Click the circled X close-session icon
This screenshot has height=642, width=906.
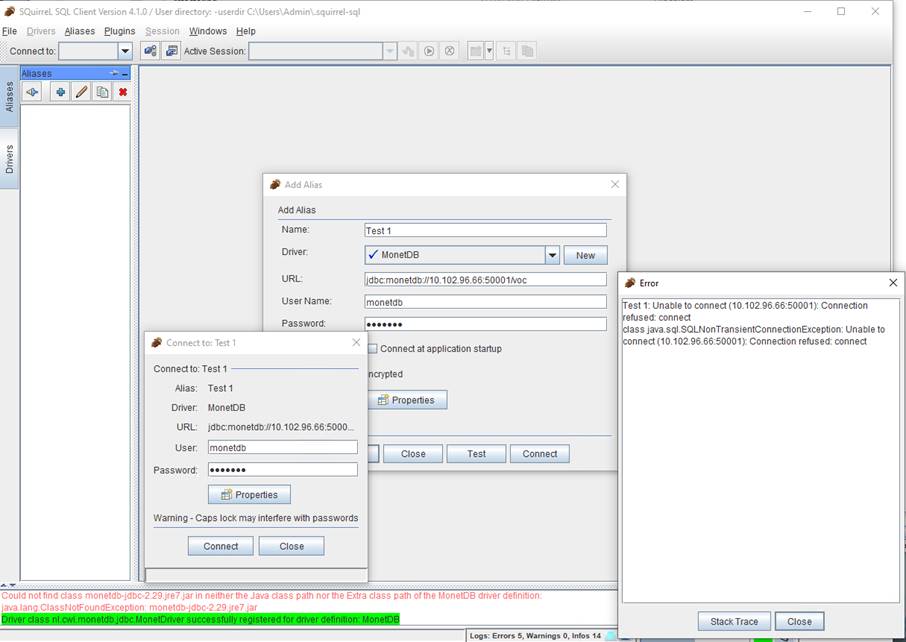point(450,51)
